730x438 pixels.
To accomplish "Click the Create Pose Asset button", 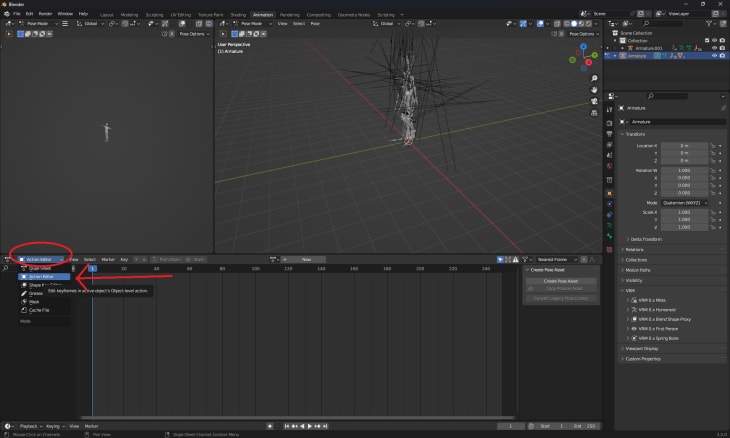I will pos(561,281).
